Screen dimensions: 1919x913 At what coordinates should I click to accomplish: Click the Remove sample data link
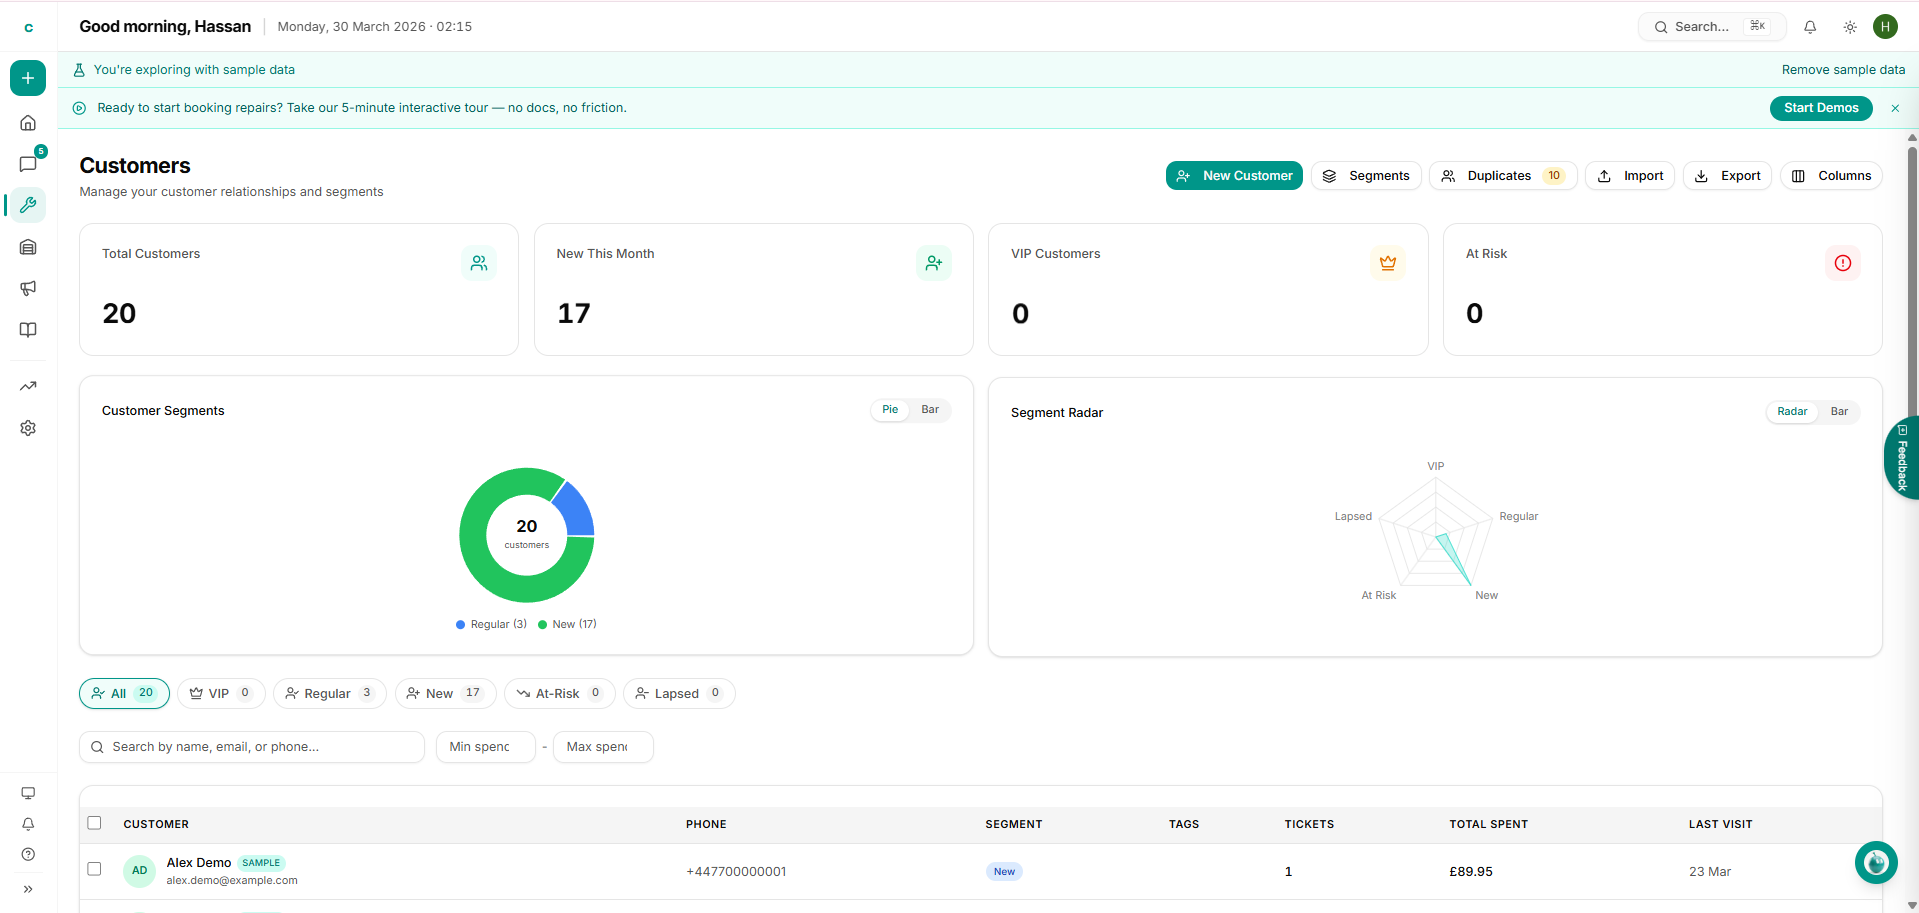tap(1842, 70)
